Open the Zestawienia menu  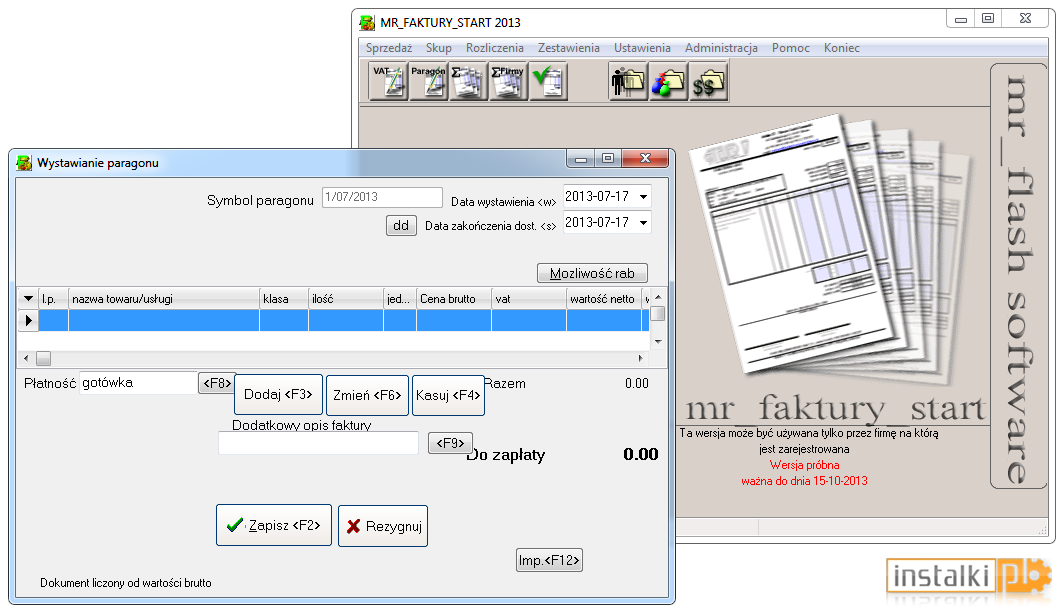(569, 48)
